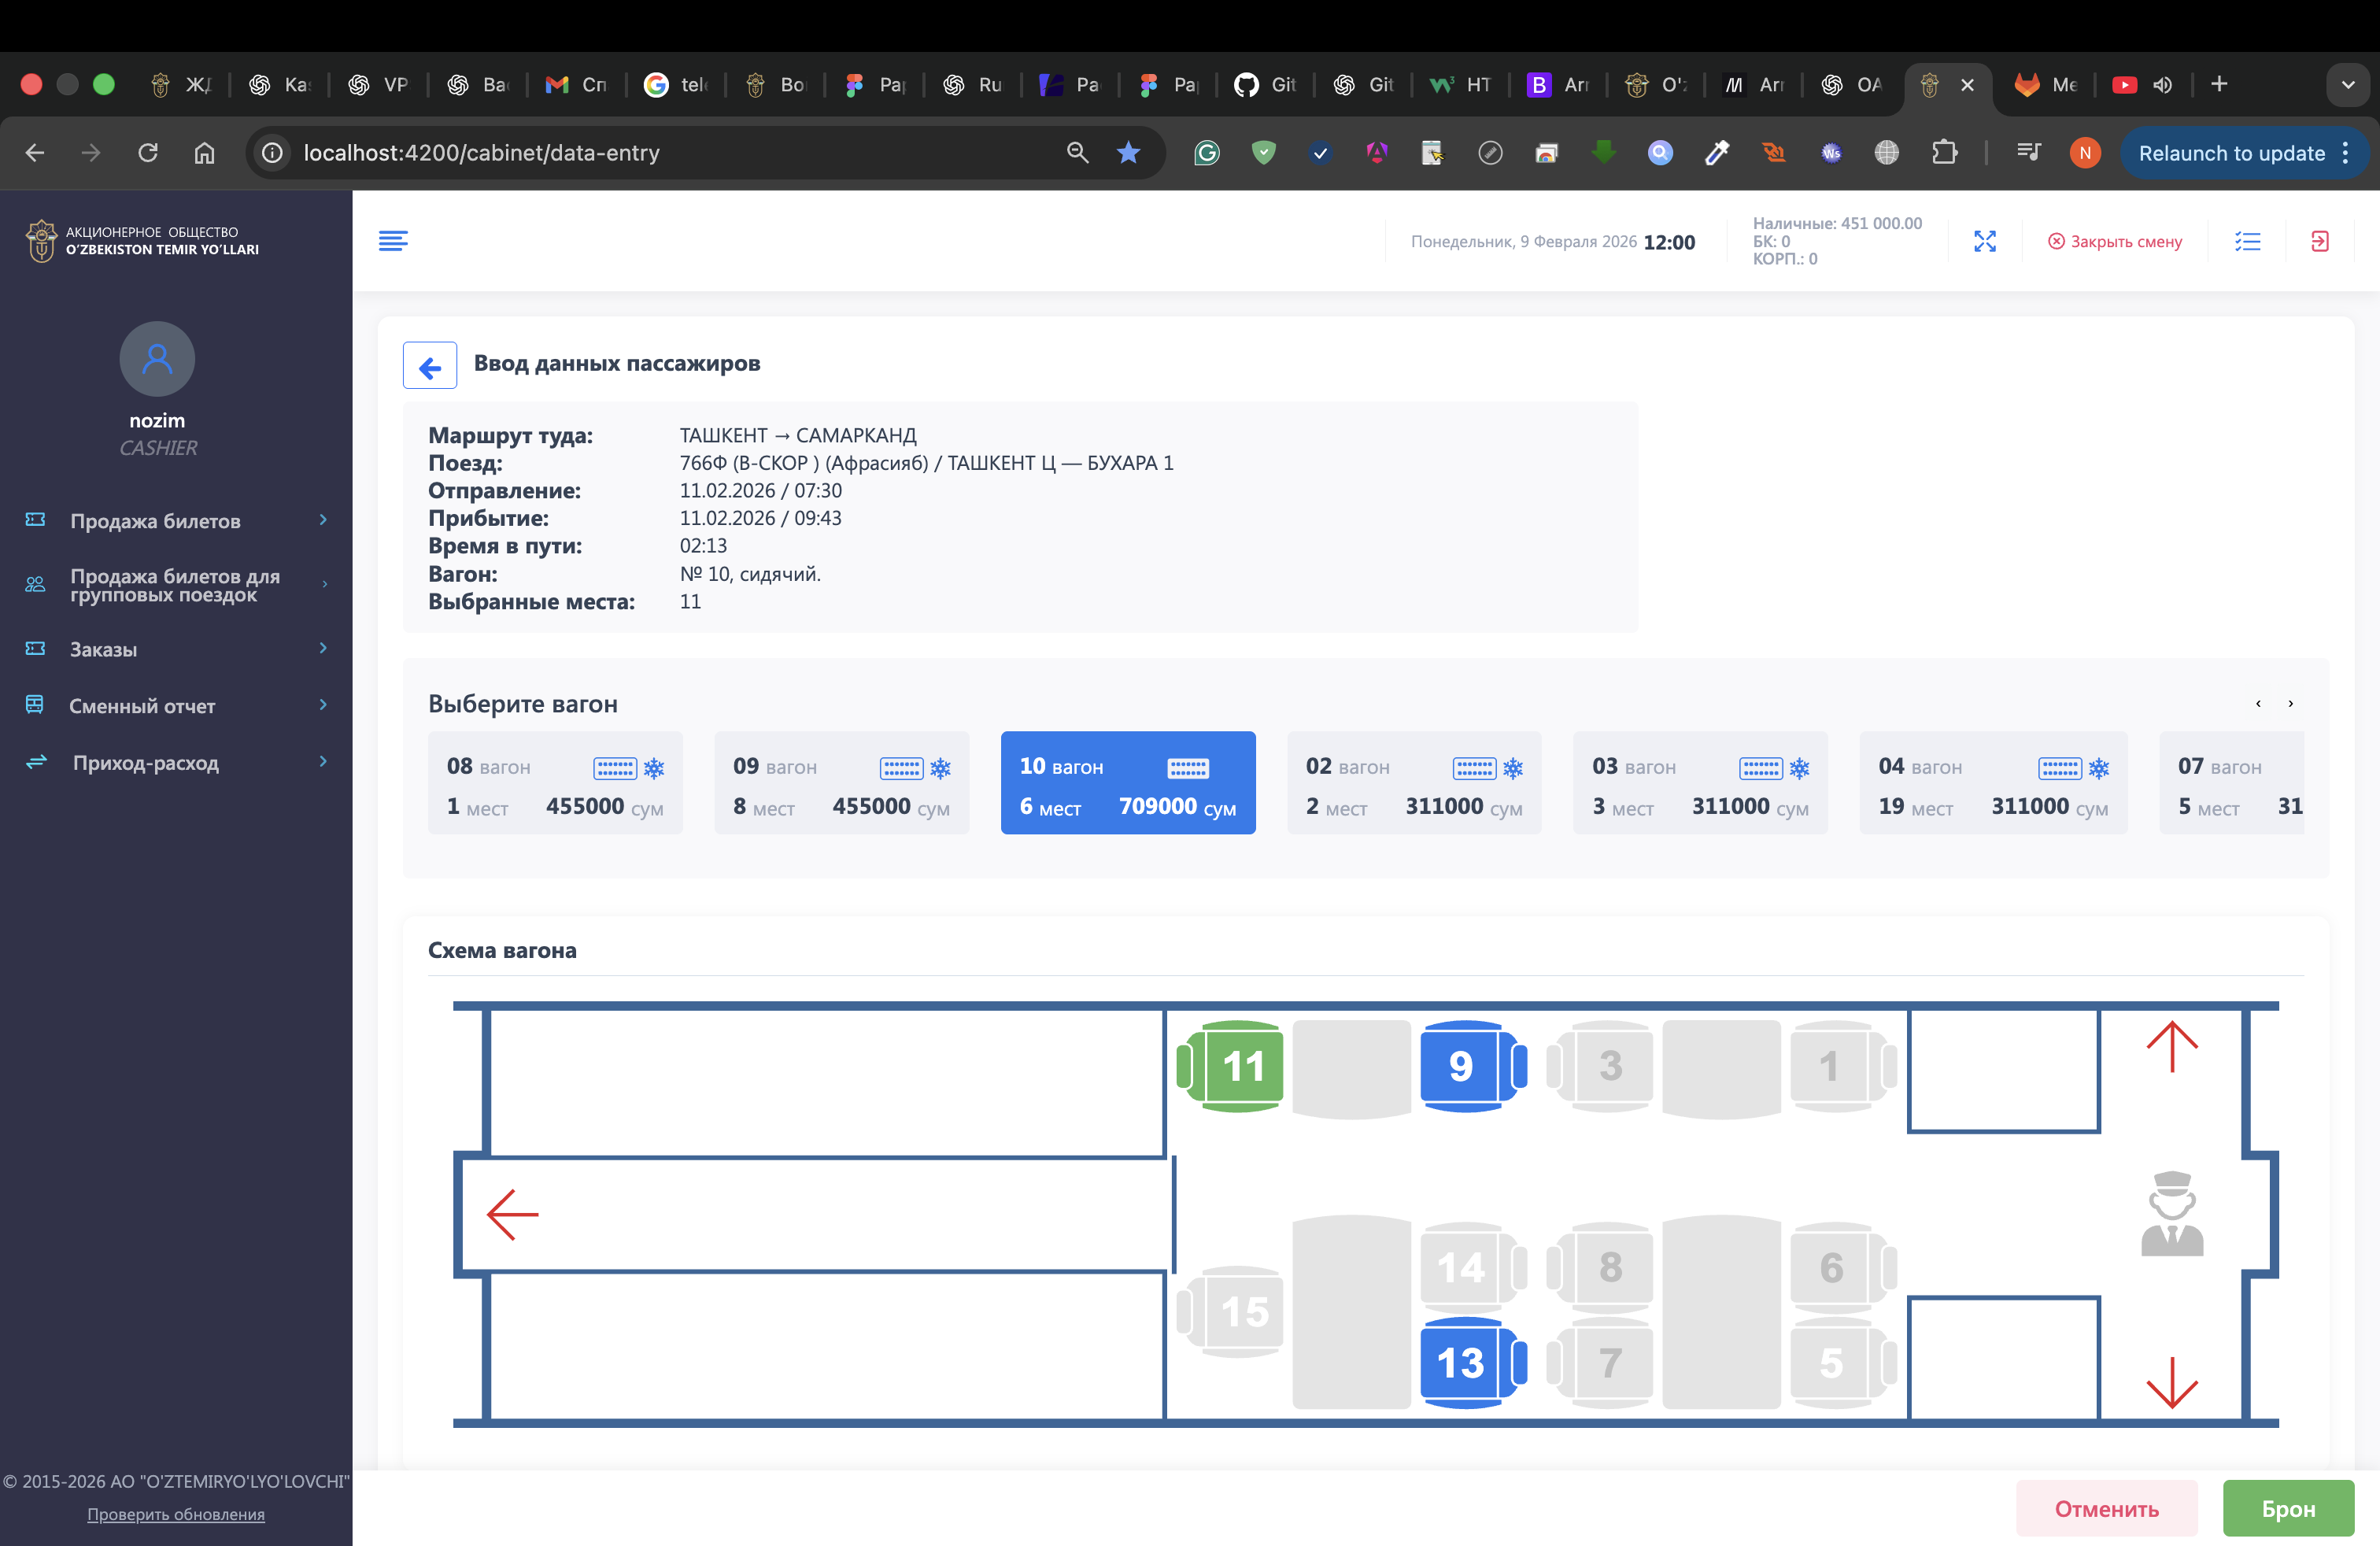Click the right arrow to scroll wagon list
This screenshot has width=2380, height=1546.
[x=2291, y=703]
